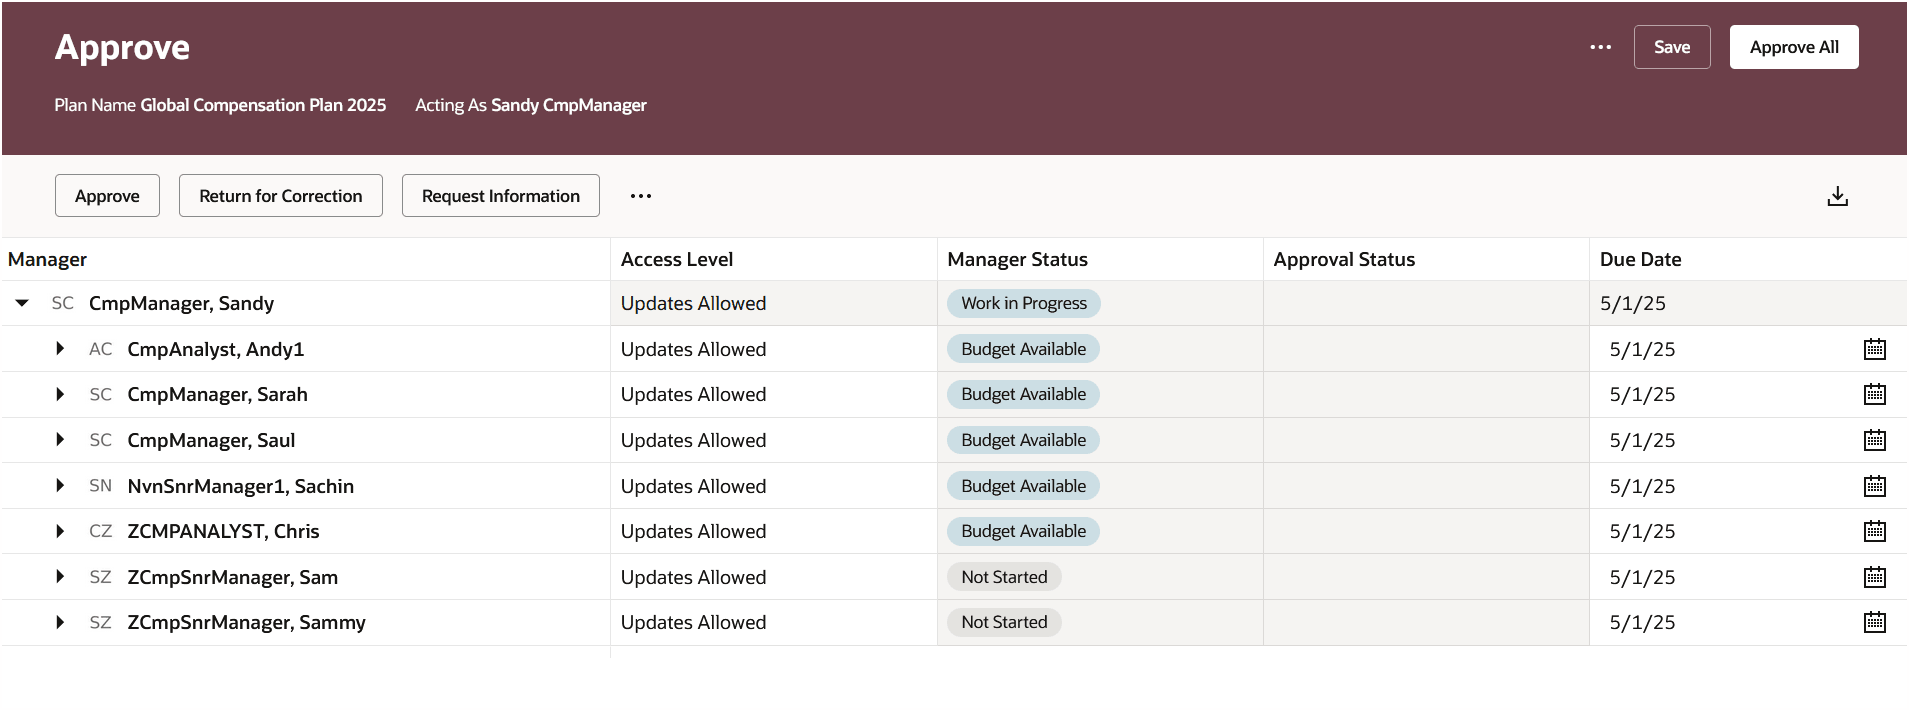Screen dimensions: 1909x710
Task: Click the Return for Correction button
Action: pos(280,196)
